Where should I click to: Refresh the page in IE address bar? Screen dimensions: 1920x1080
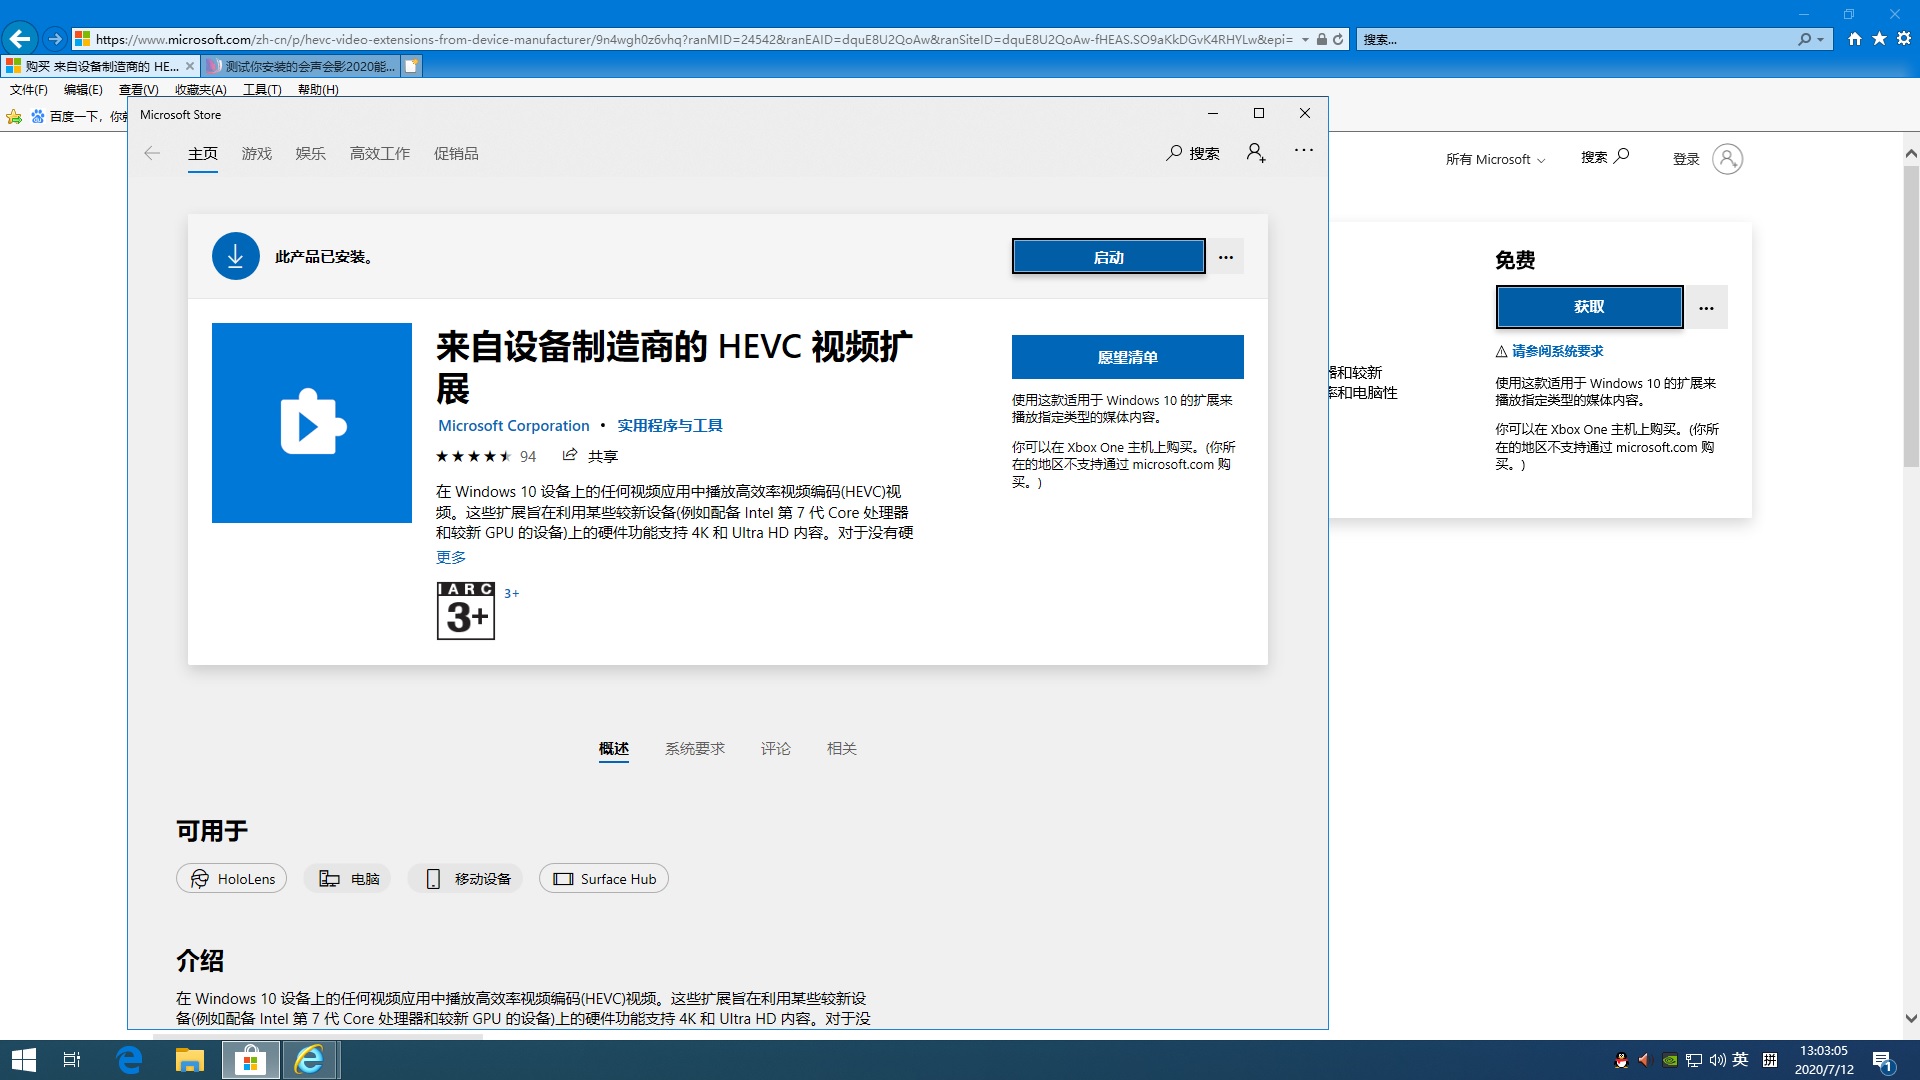[1338, 39]
